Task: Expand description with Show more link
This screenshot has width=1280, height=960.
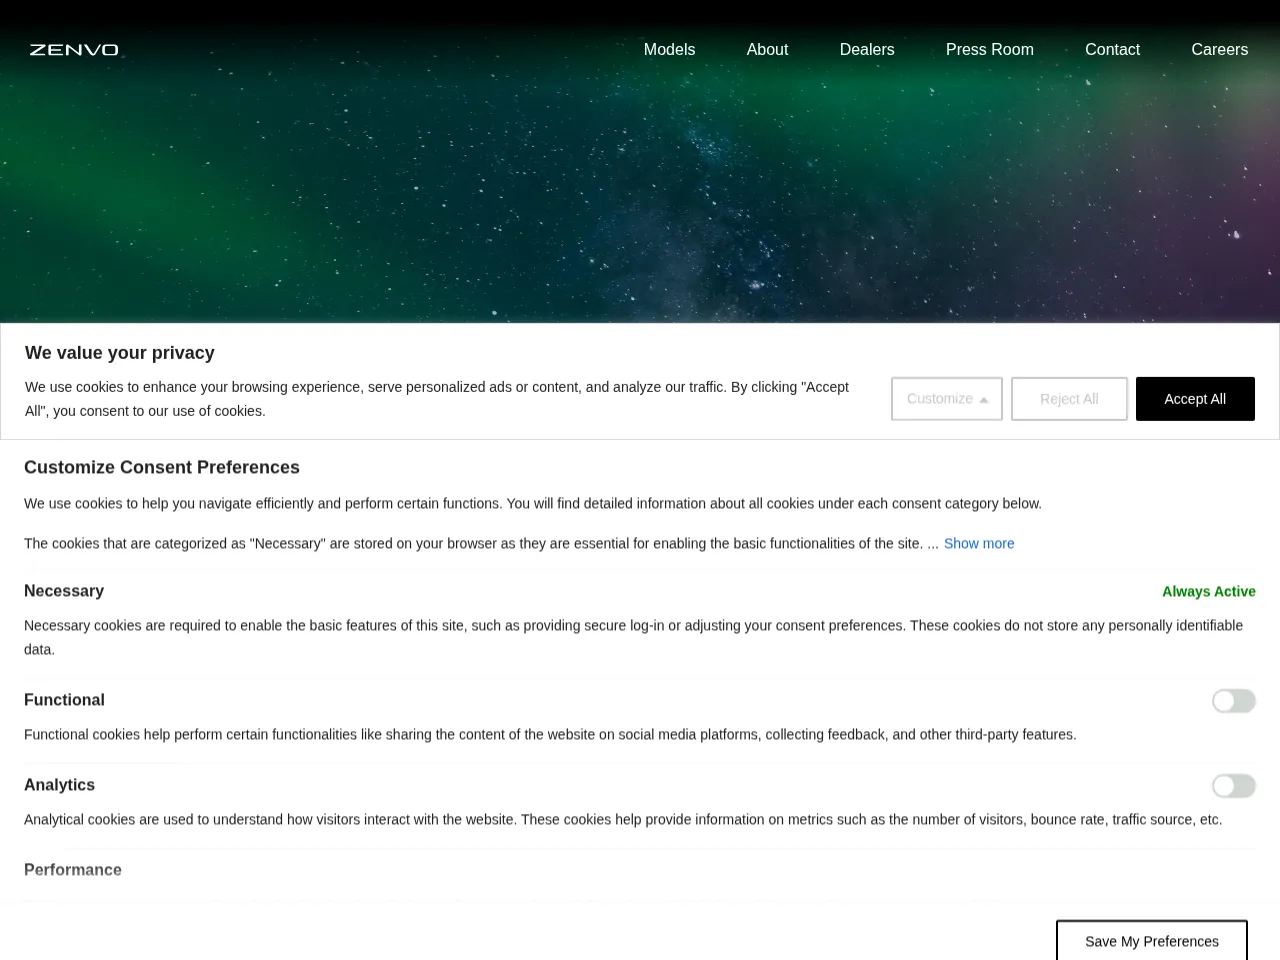Action: [979, 543]
